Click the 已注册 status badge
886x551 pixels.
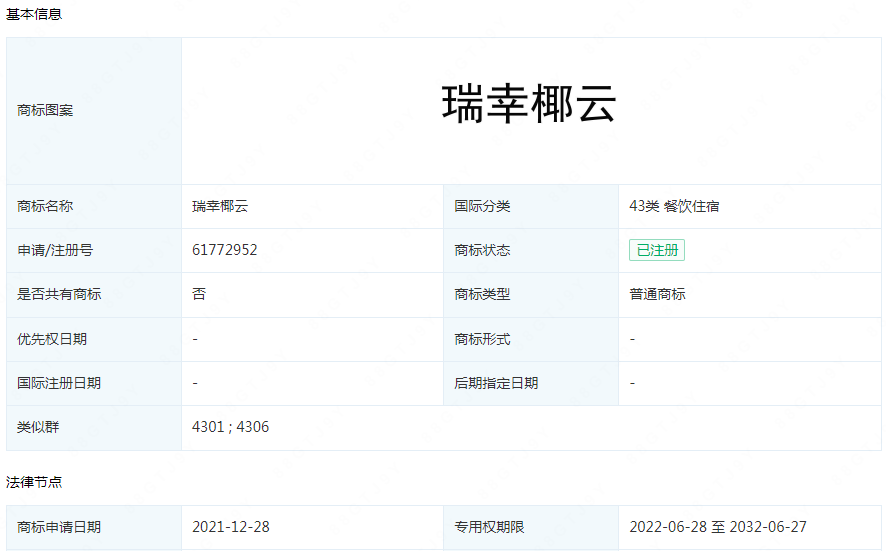657,250
